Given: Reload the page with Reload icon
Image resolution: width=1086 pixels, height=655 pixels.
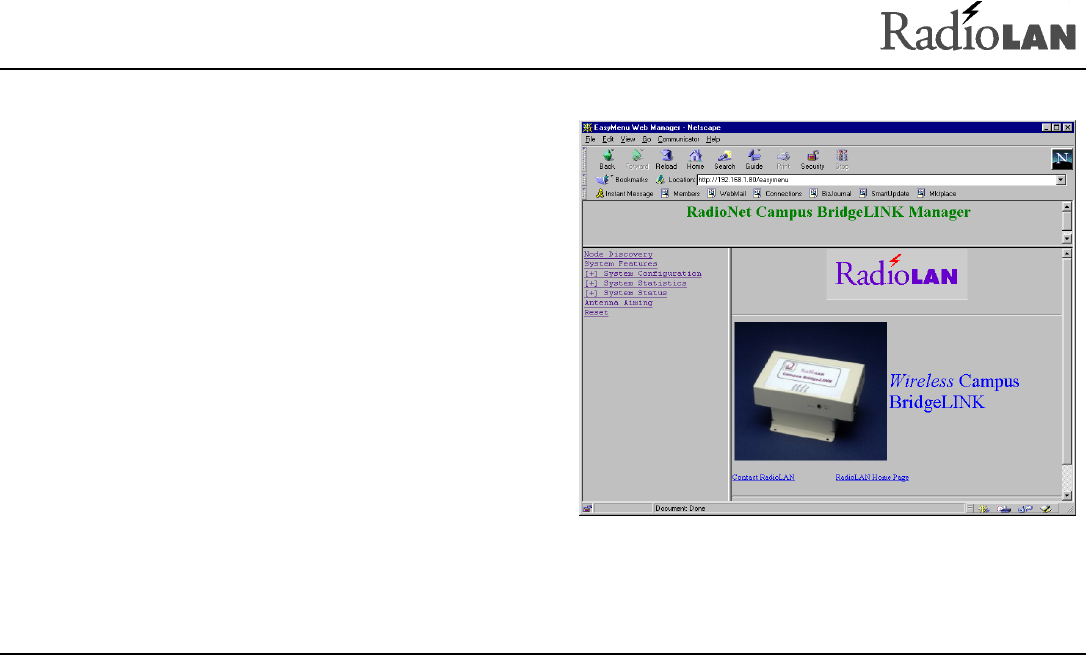Looking at the screenshot, I should (x=666, y=159).
